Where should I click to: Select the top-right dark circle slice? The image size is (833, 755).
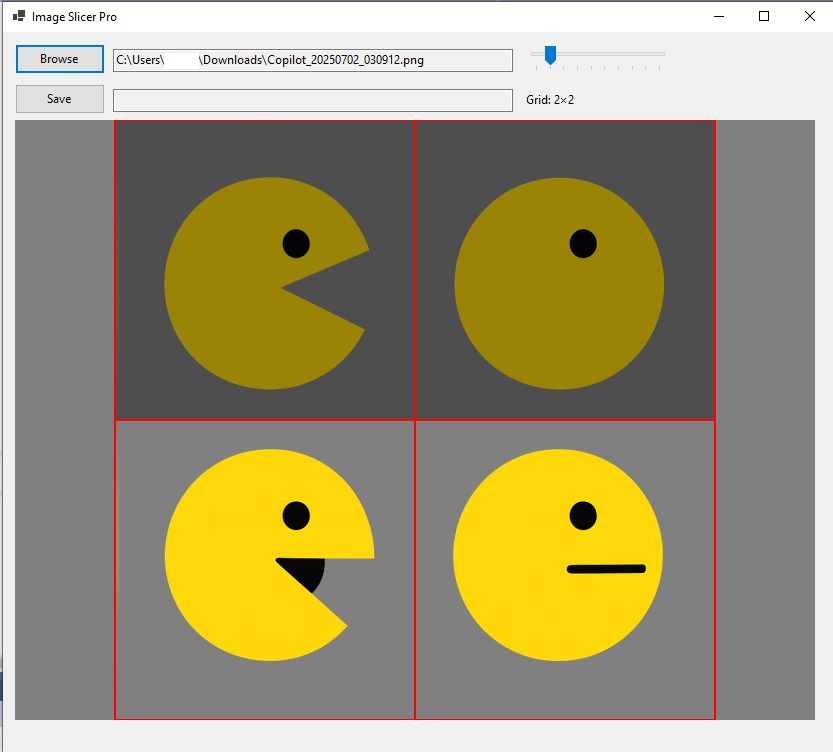[565, 270]
